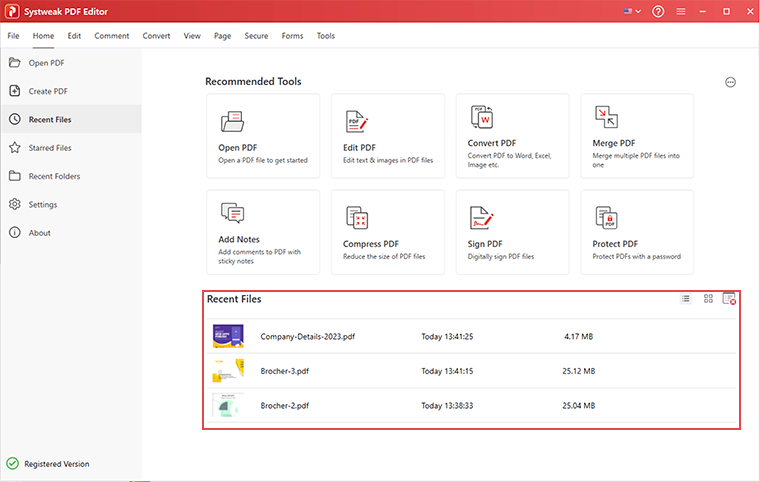760x482 pixels.
Task: Select the Home tab
Action: 43,36
